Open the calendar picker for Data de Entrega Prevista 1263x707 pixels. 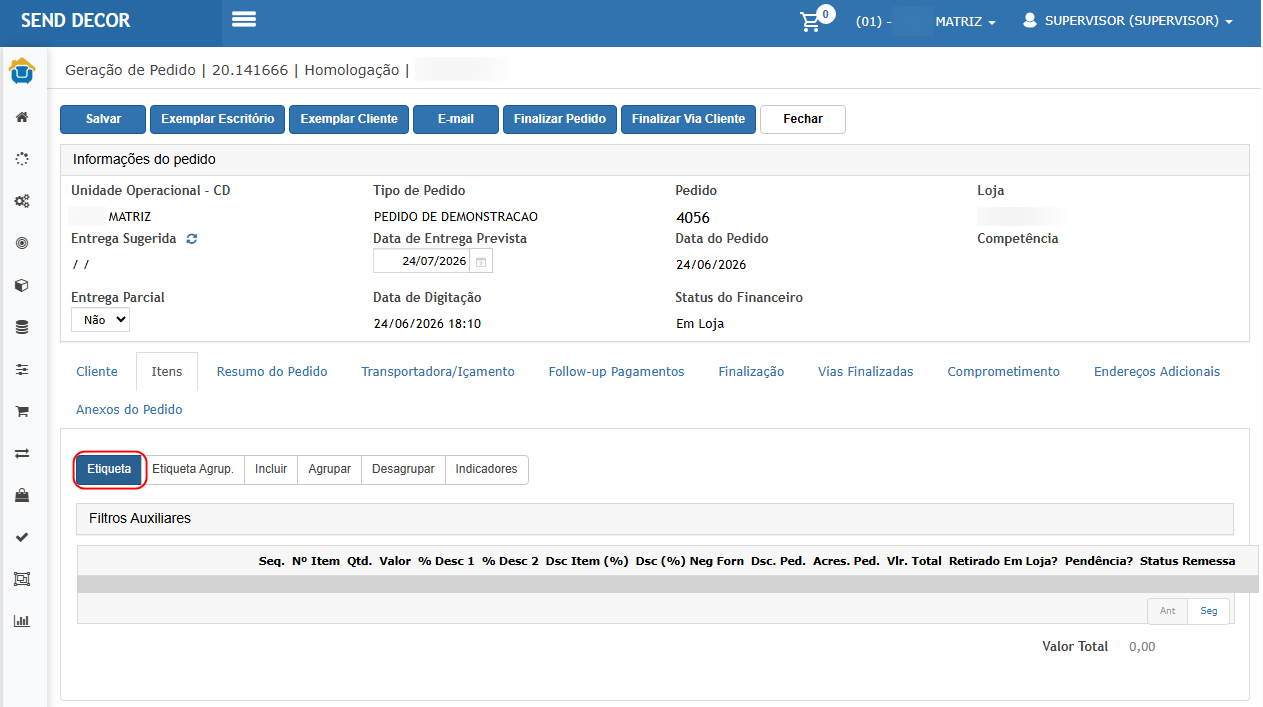coord(481,261)
